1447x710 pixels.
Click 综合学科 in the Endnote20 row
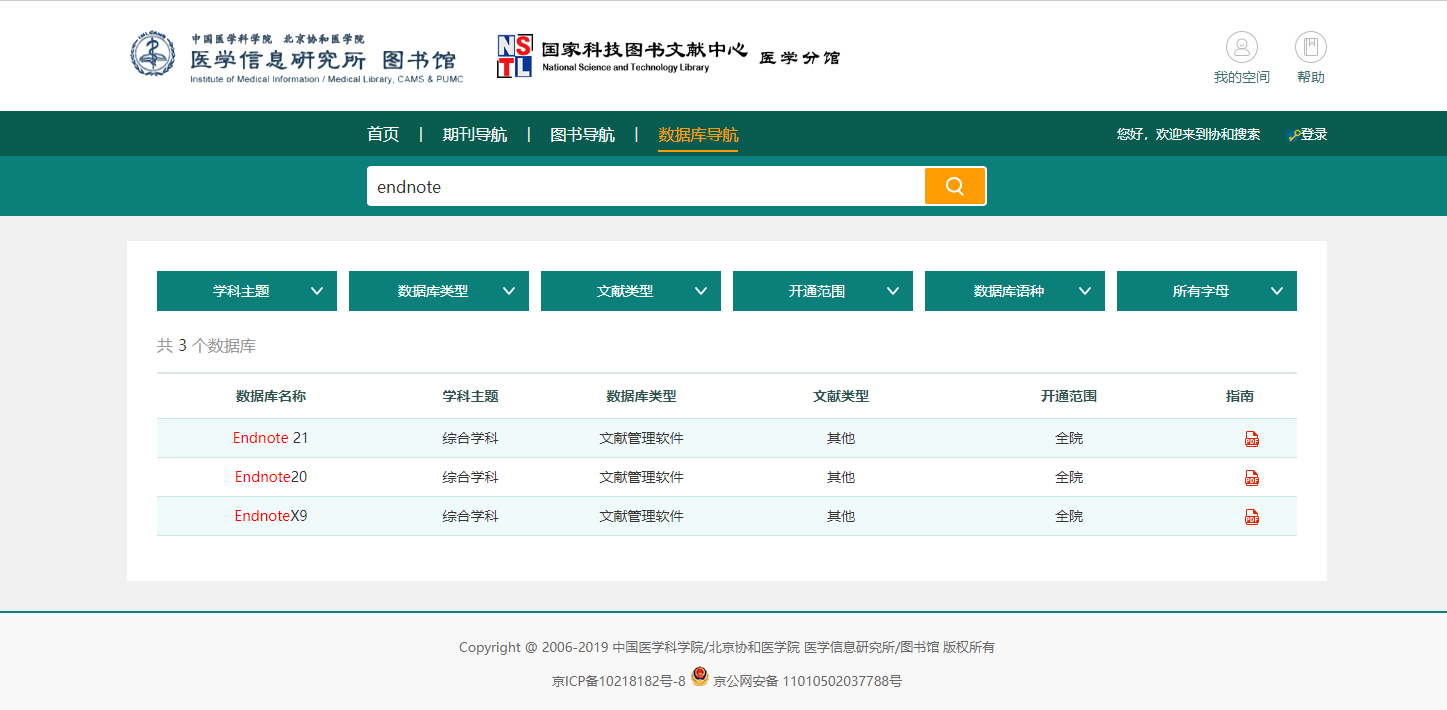pos(471,477)
